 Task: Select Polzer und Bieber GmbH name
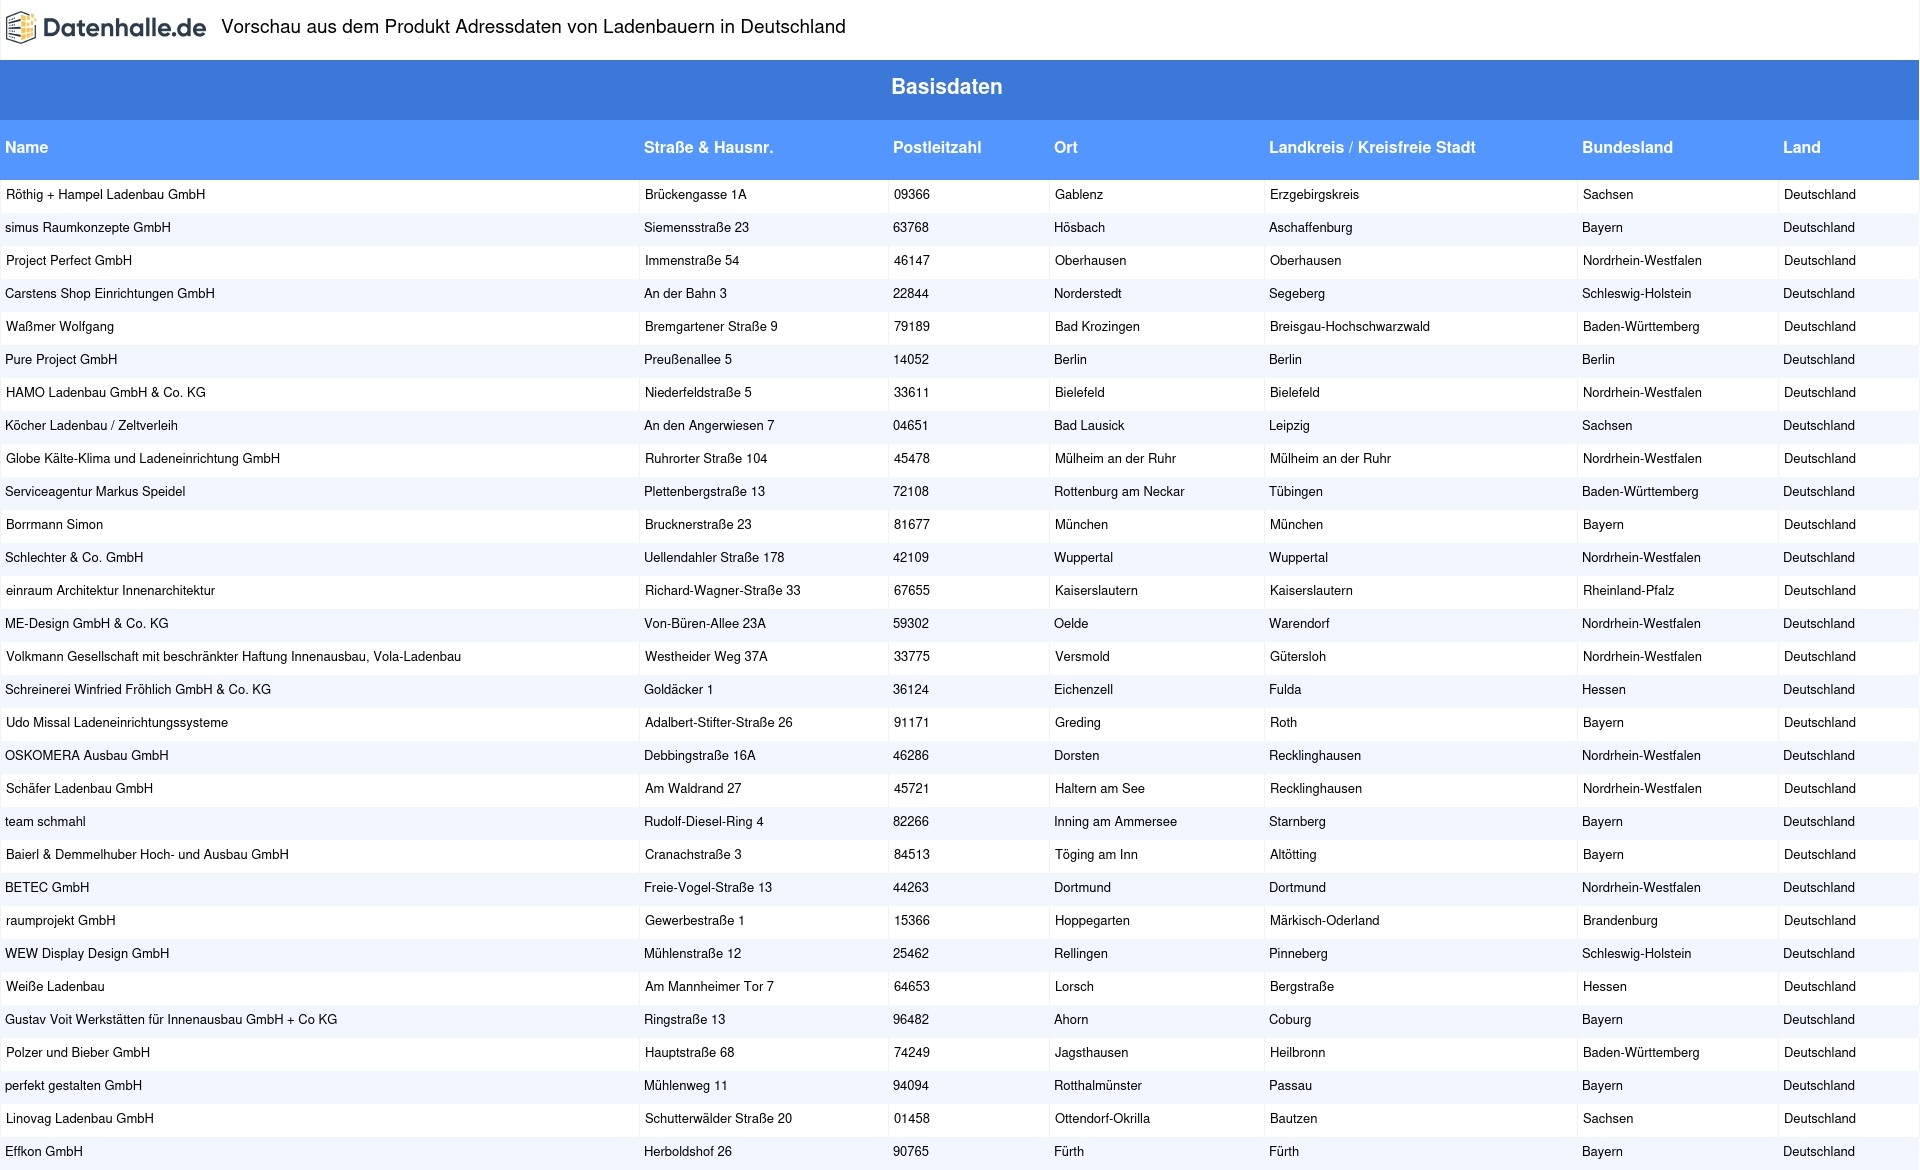78,1052
